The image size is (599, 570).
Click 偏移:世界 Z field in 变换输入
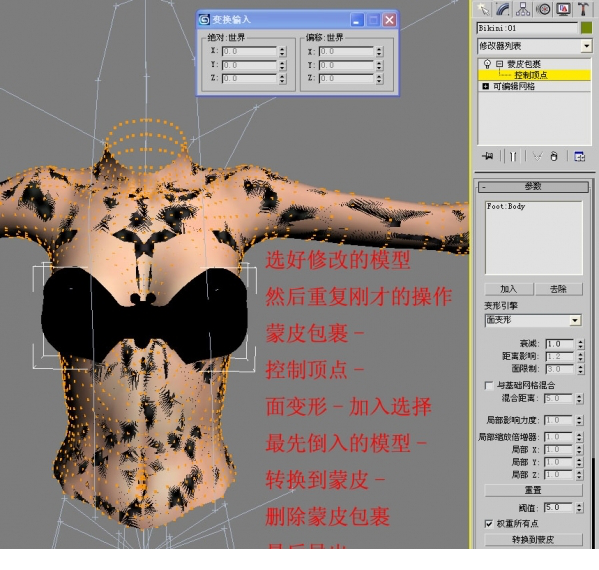(x=346, y=78)
